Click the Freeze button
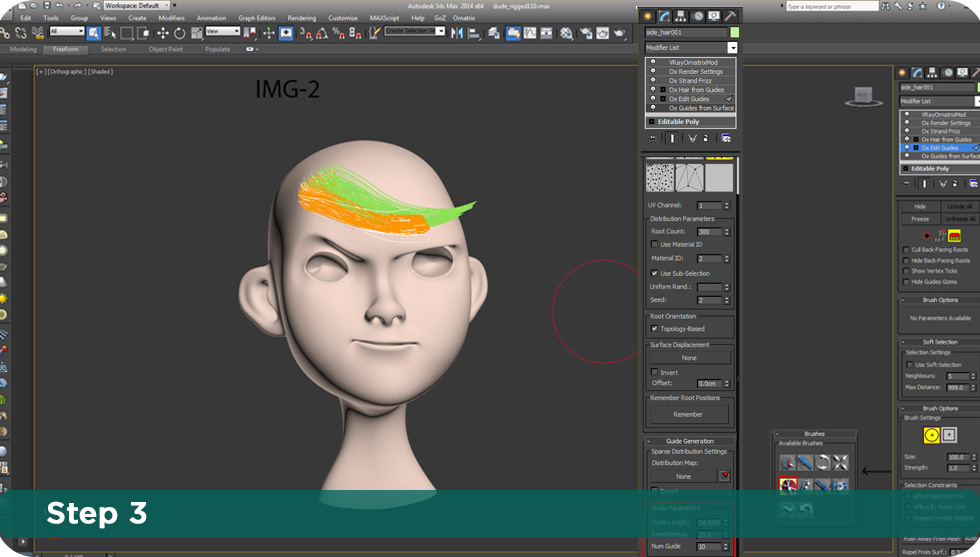 coord(920,219)
